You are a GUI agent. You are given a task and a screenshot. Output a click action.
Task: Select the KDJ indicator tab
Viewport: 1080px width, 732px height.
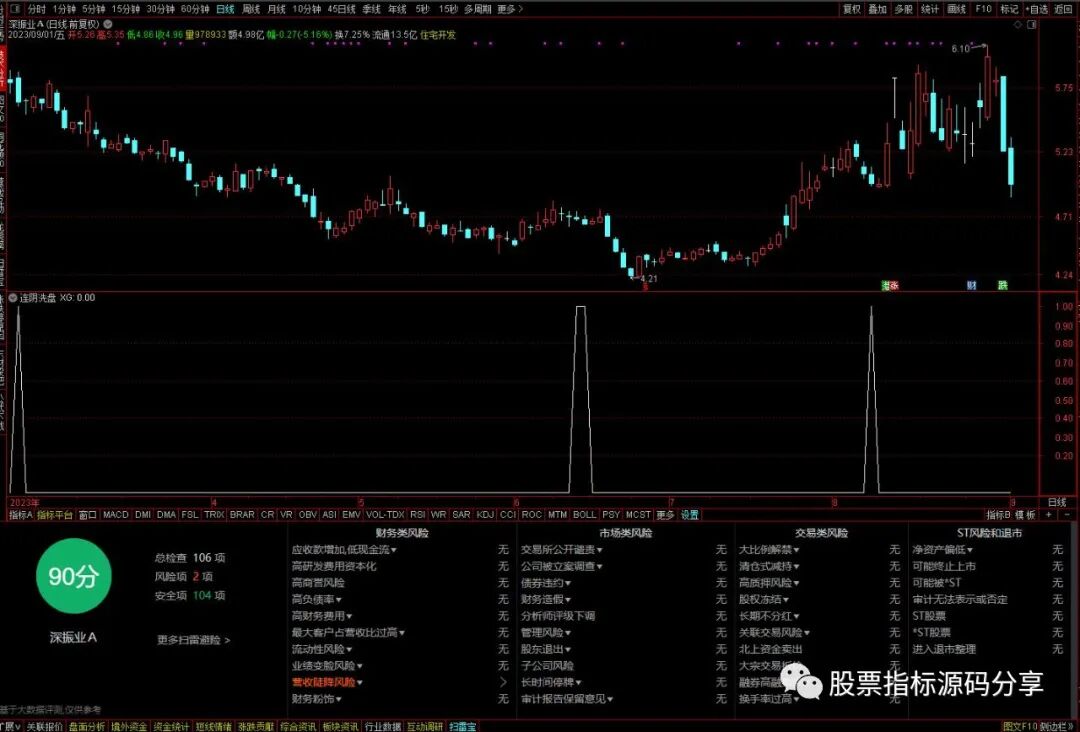click(485, 514)
